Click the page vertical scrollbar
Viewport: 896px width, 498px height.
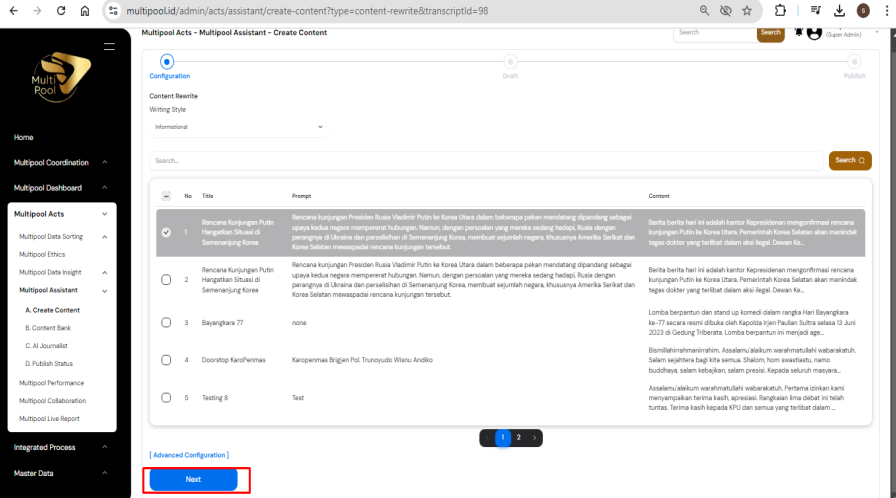891,263
